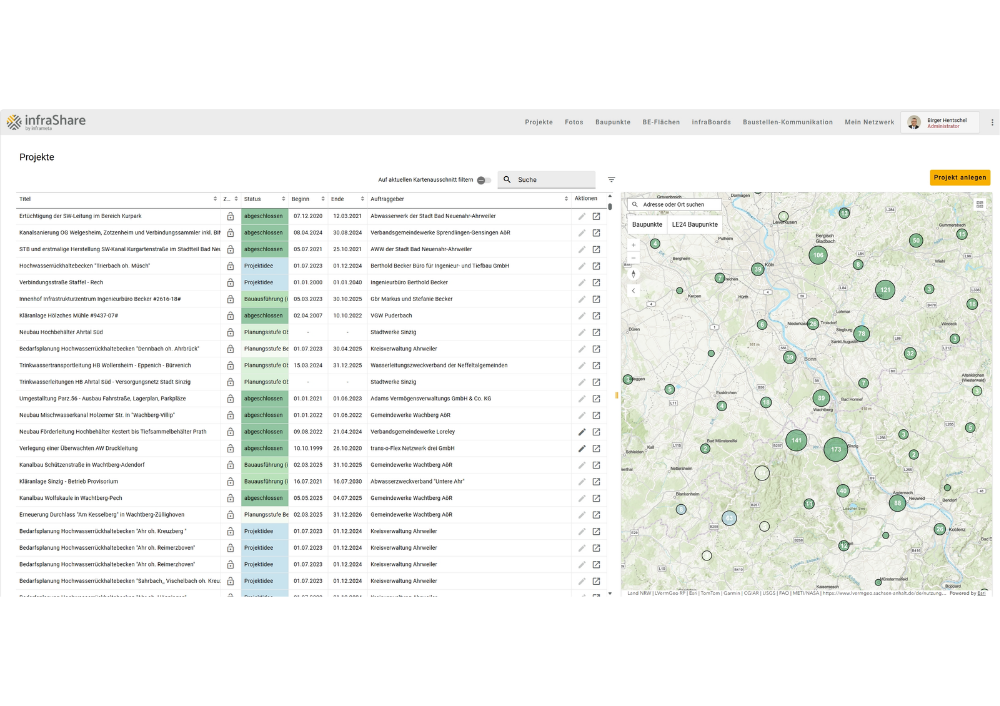Viewport: 1000px width, 706px height.
Task: Go to the Projekte menu
Action: click(x=539, y=122)
